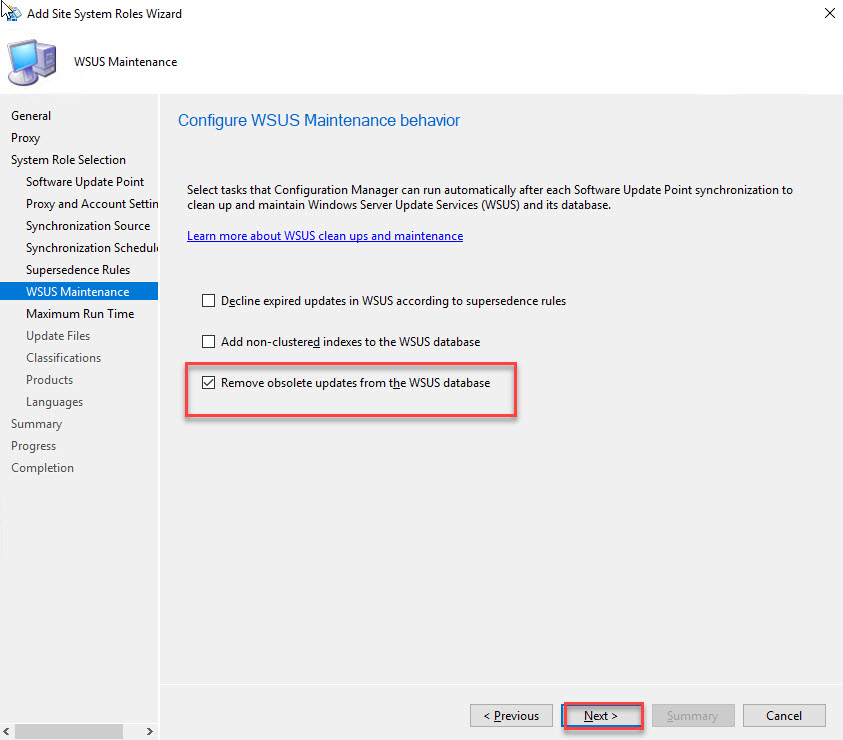Open the Proxy step in sidebar
This screenshot has height=740, width=843.
tap(26, 138)
